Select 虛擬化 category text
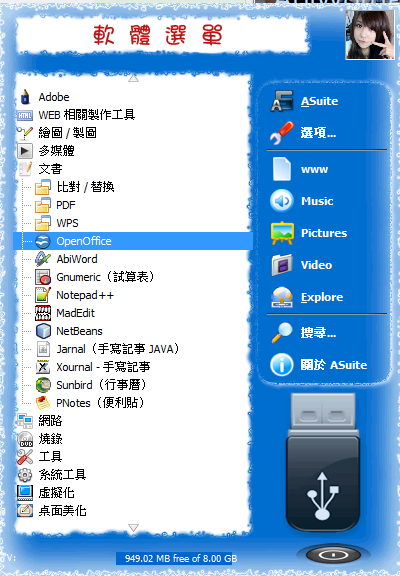This screenshot has height=576, width=400. pos(57,493)
